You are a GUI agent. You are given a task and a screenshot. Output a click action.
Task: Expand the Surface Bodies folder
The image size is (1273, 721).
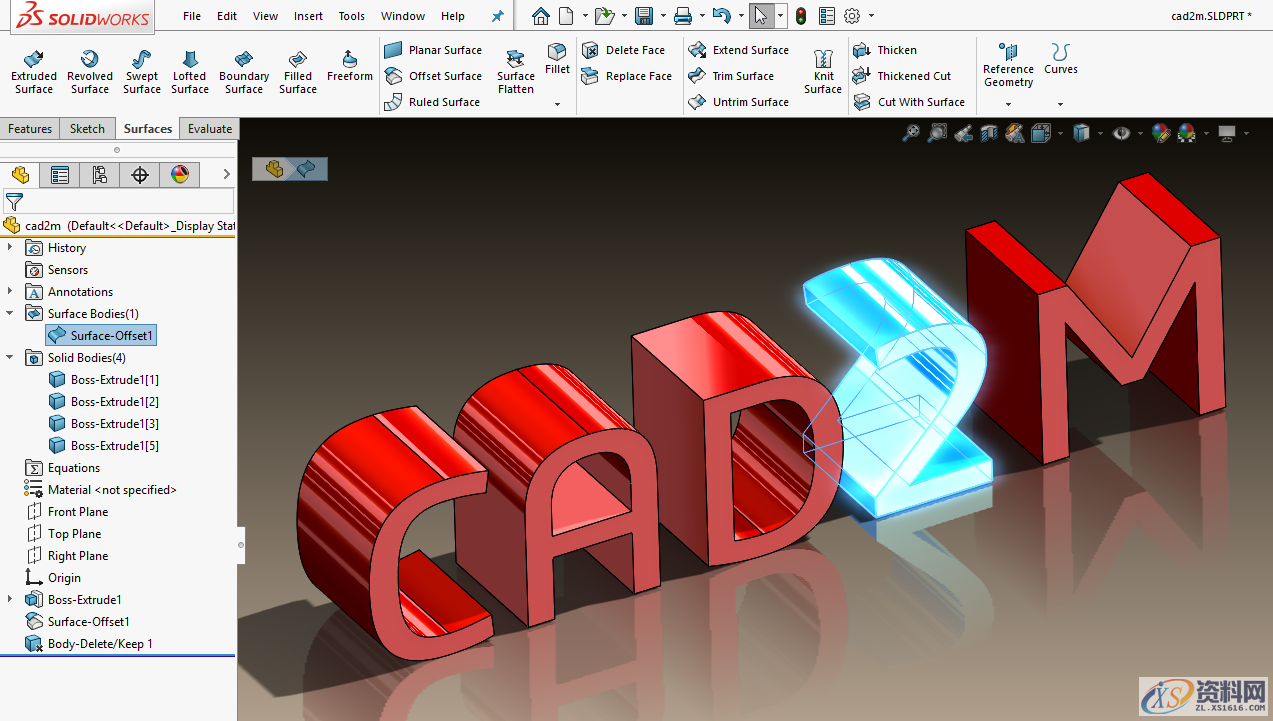(10, 313)
